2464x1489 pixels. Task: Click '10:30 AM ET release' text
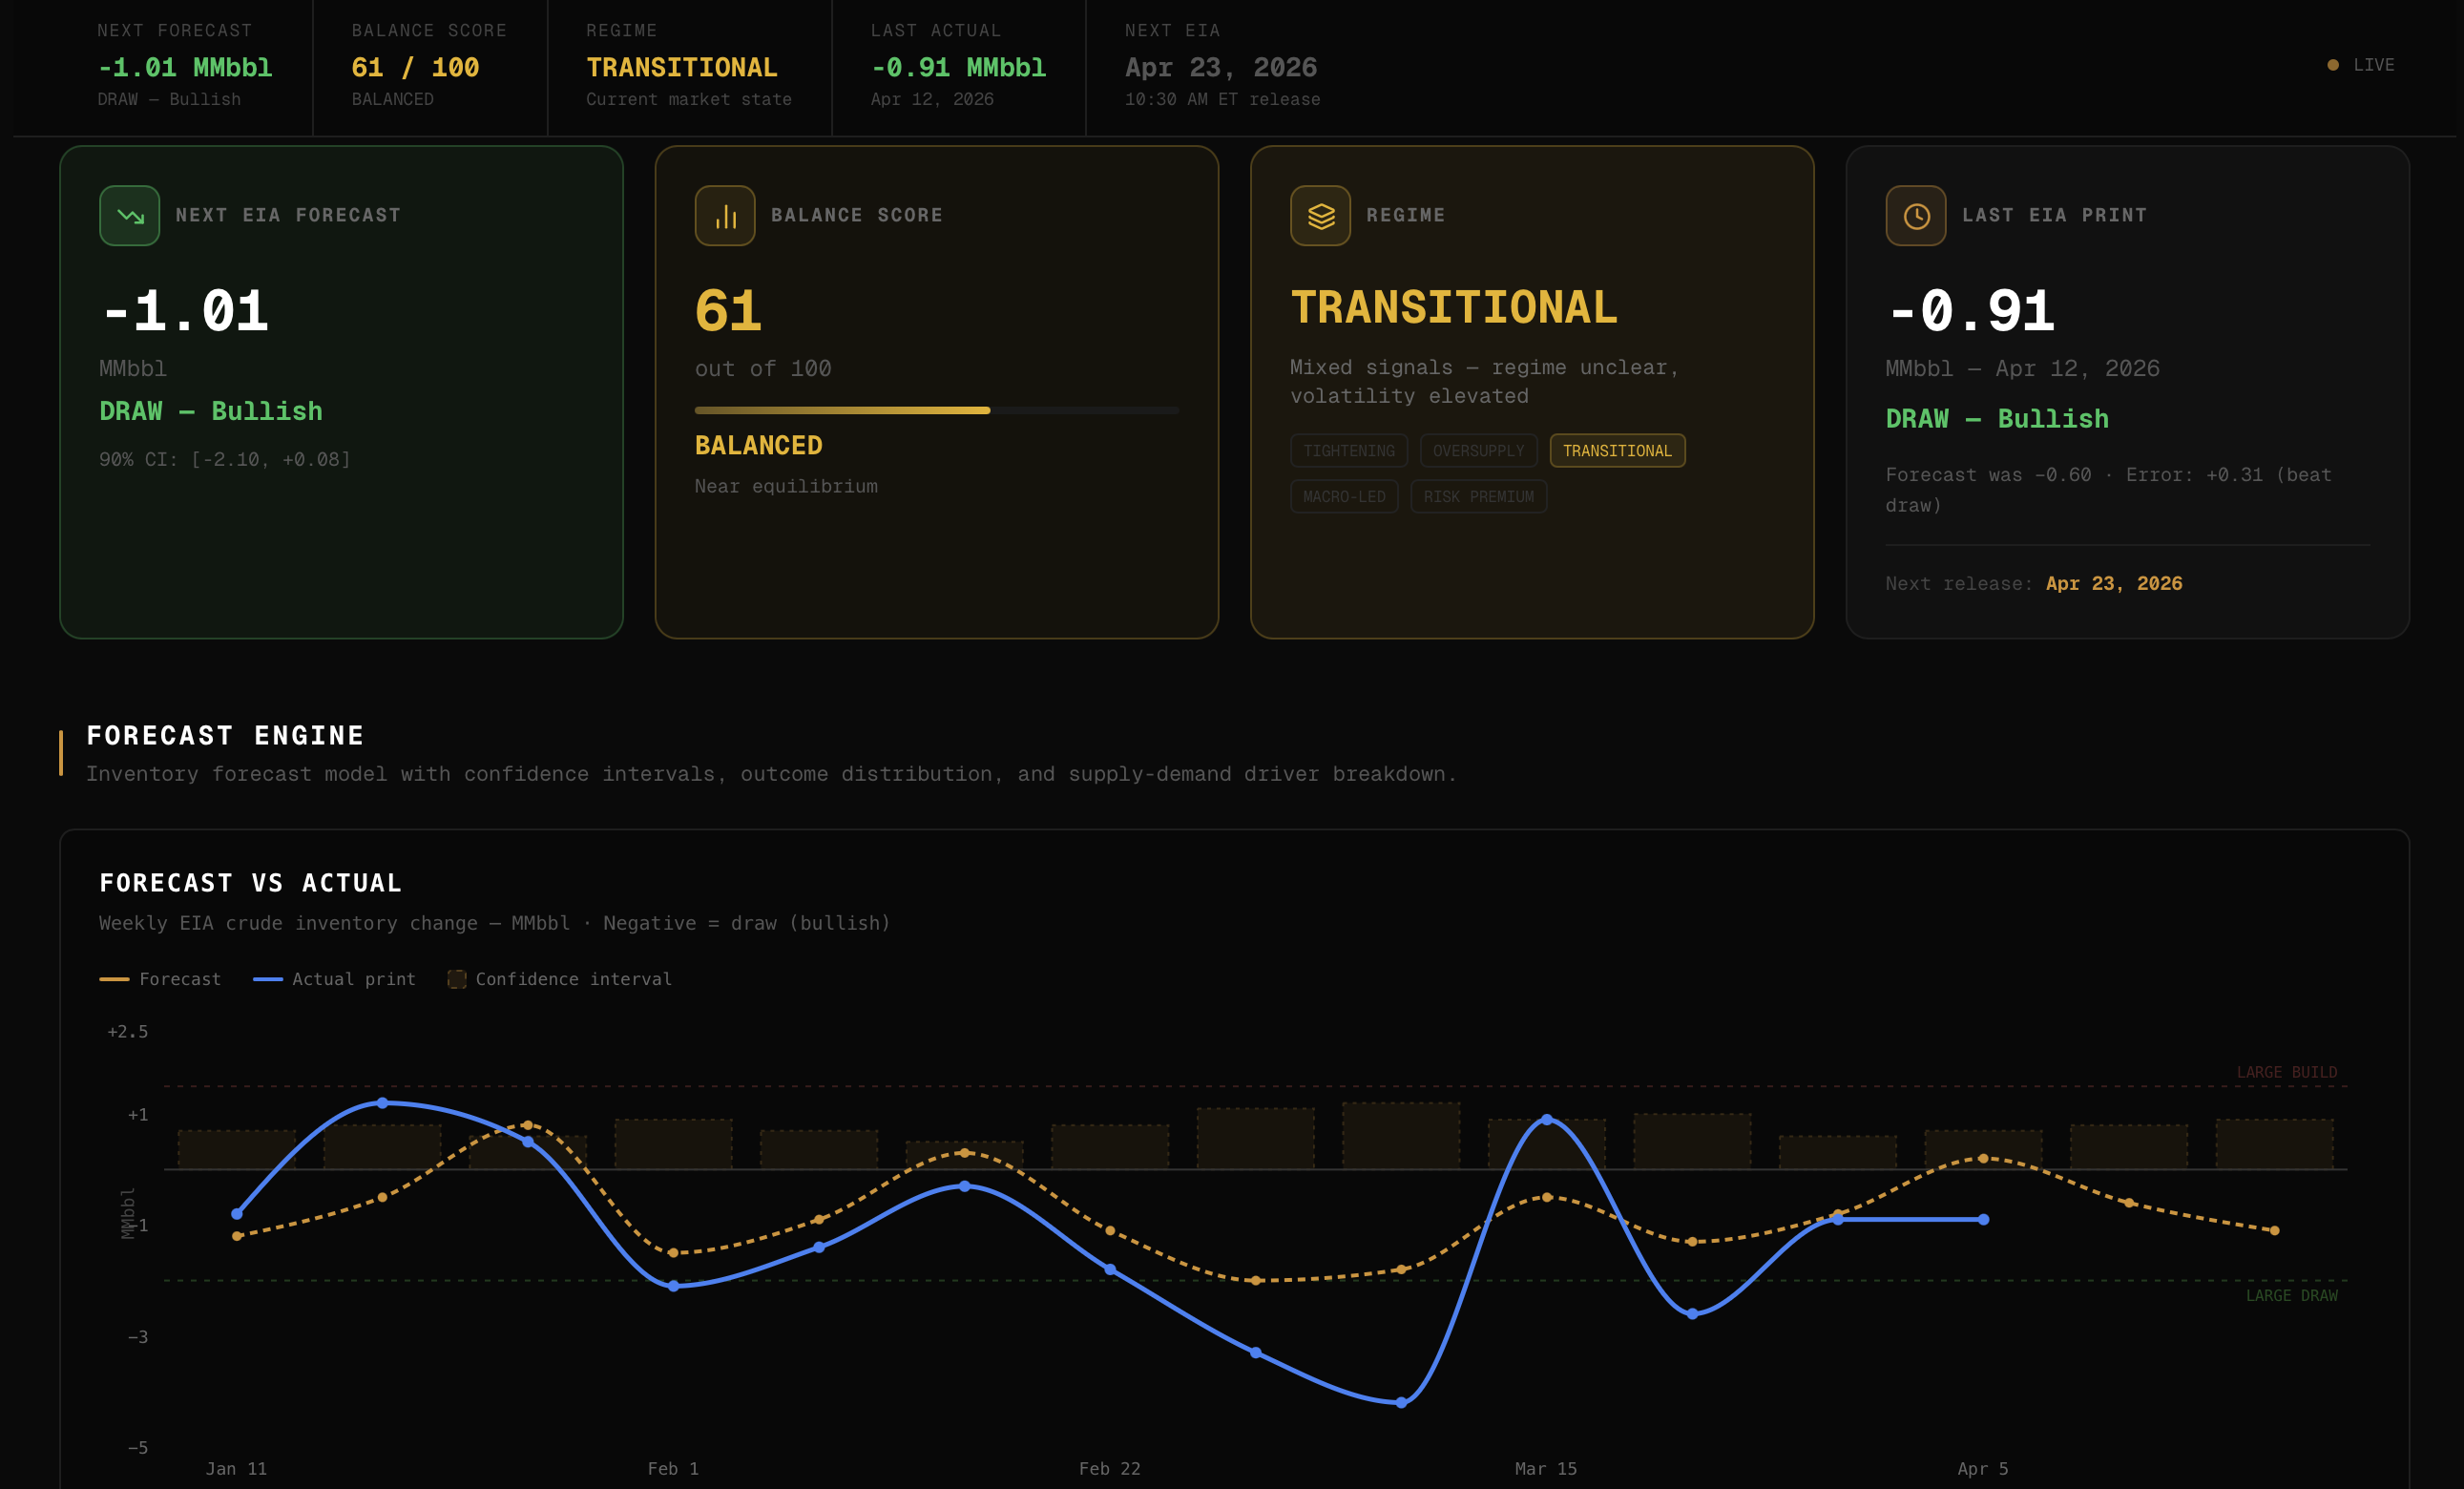1222,100
